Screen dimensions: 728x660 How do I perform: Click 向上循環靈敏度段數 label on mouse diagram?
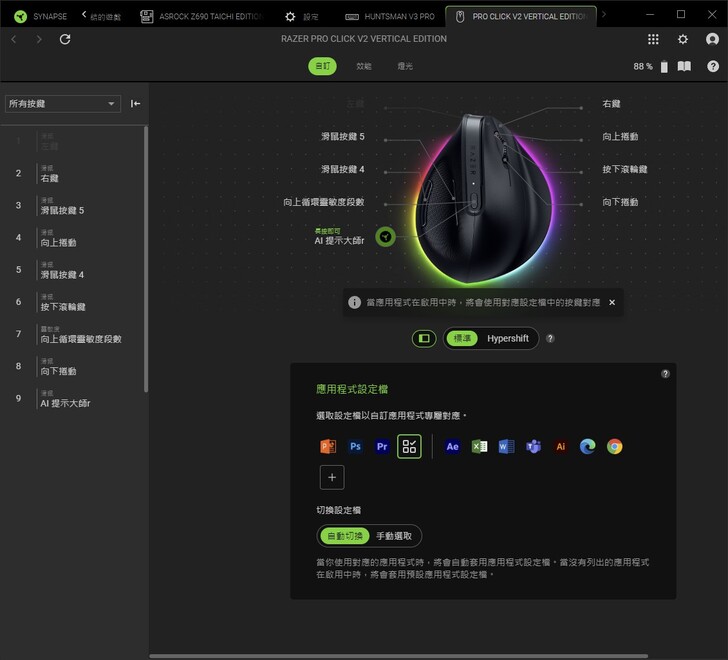[324, 202]
